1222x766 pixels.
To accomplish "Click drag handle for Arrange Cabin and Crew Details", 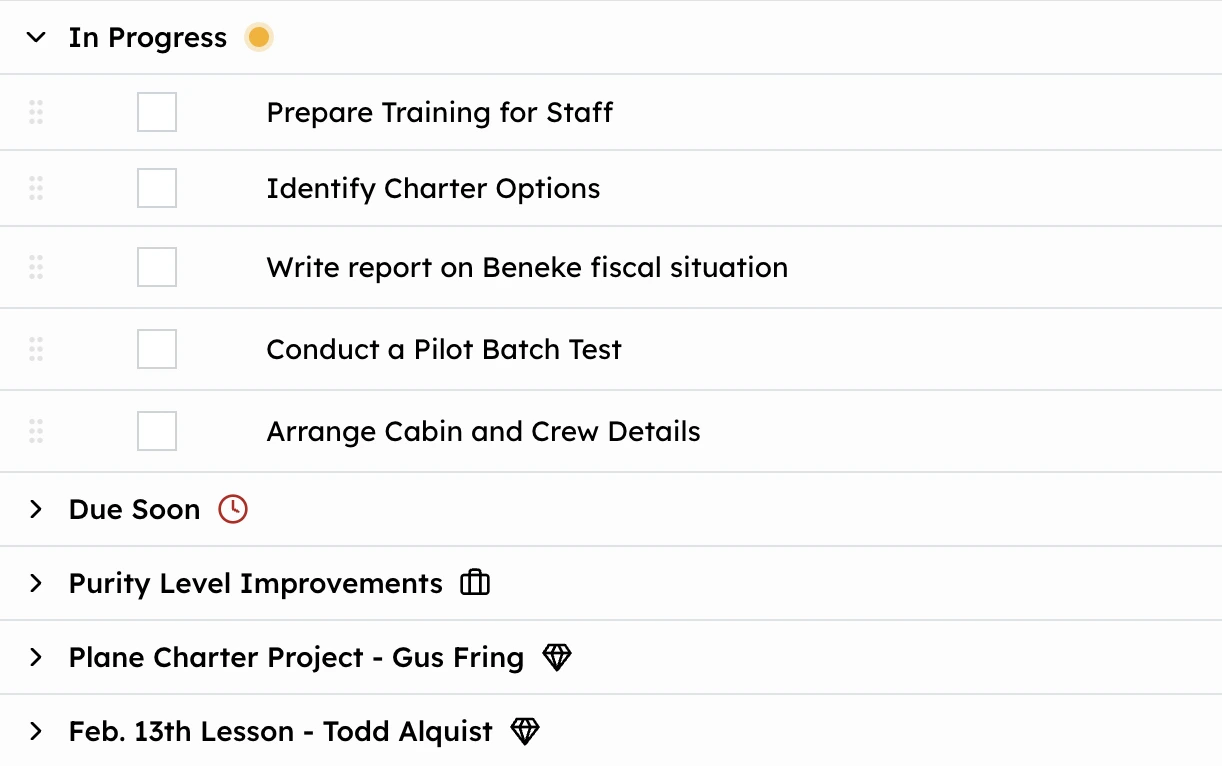I will coord(36,431).
